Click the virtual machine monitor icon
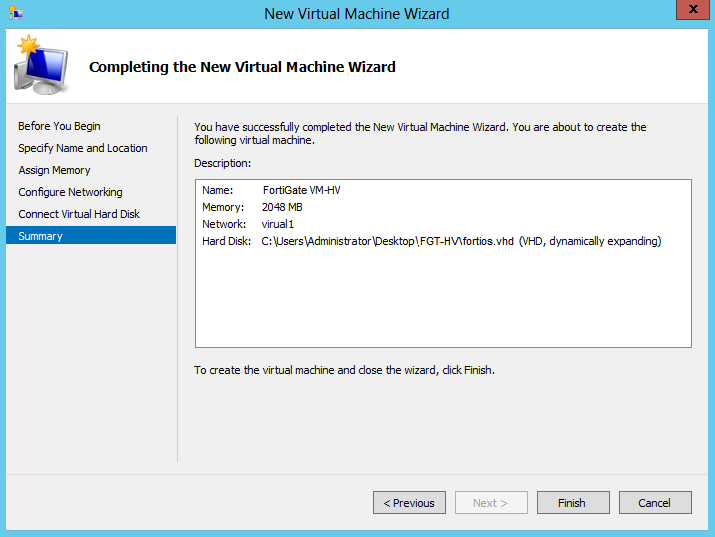The image size is (715, 537). 41,65
